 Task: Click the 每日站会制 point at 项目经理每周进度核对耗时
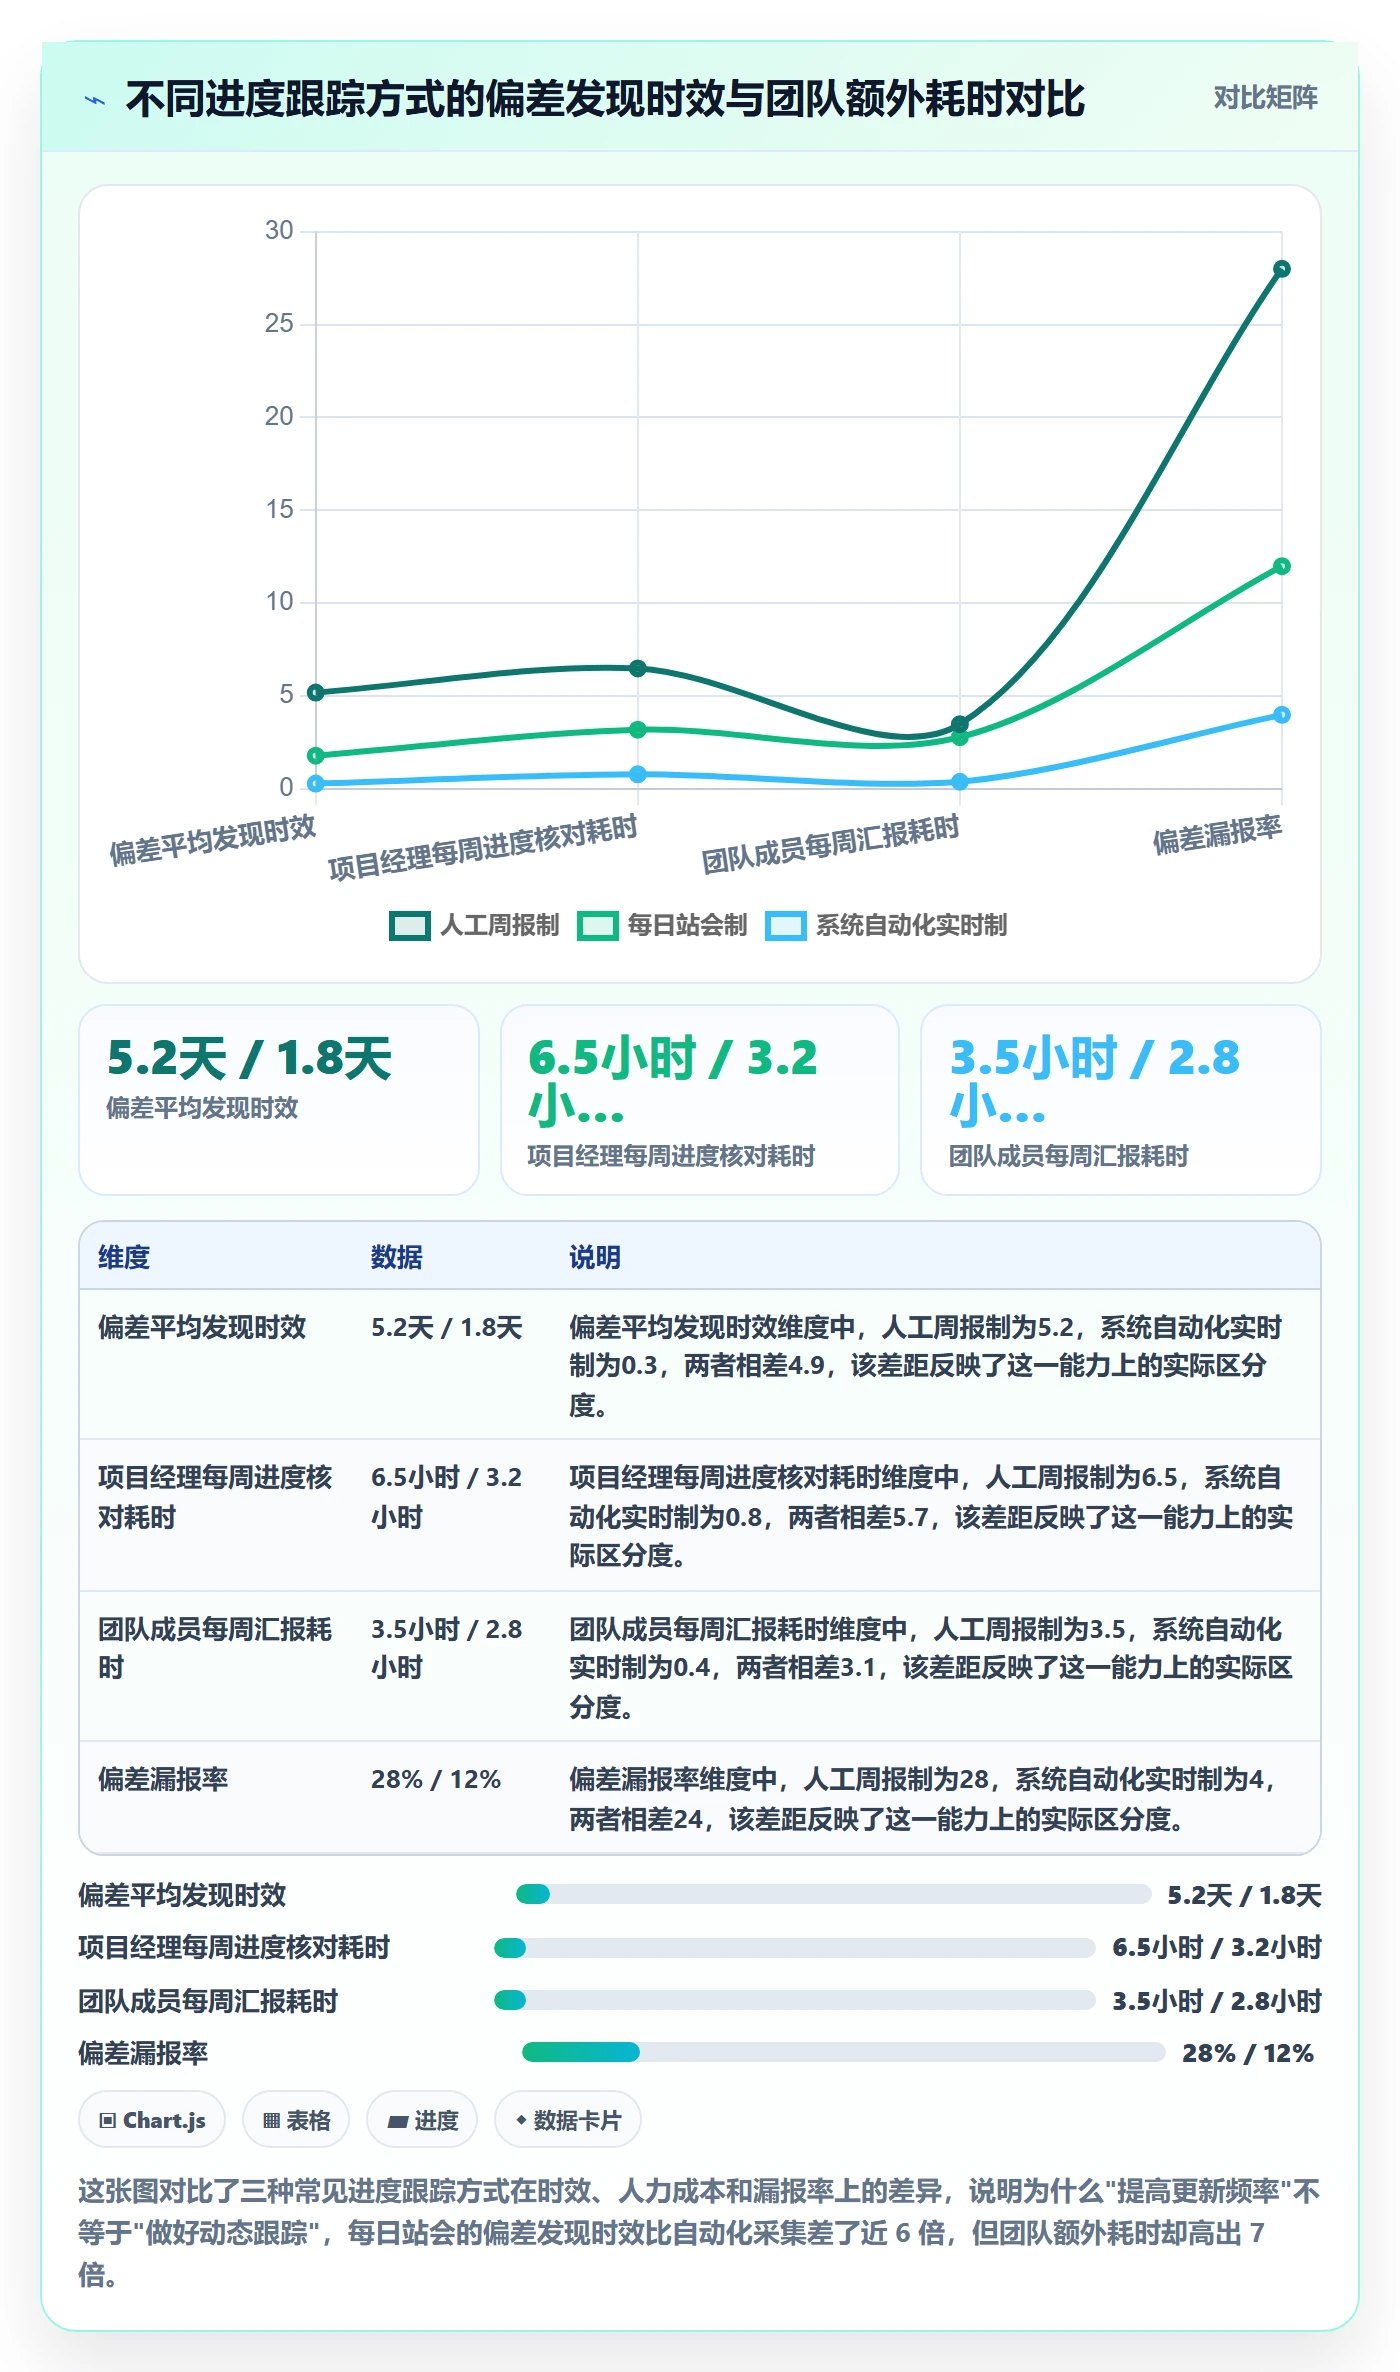[638, 729]
